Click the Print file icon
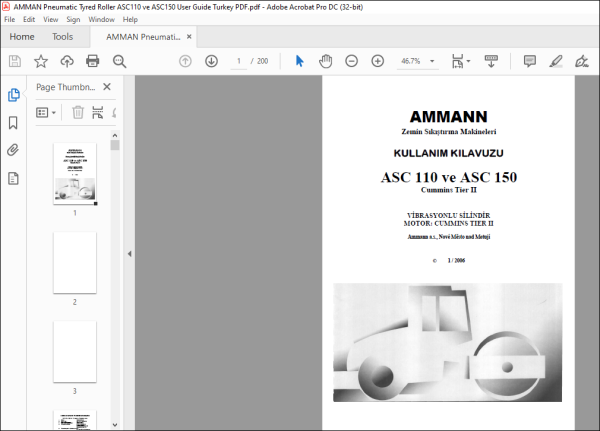The height and width of the screenshot is (431, 600). [x=93, y=61]
